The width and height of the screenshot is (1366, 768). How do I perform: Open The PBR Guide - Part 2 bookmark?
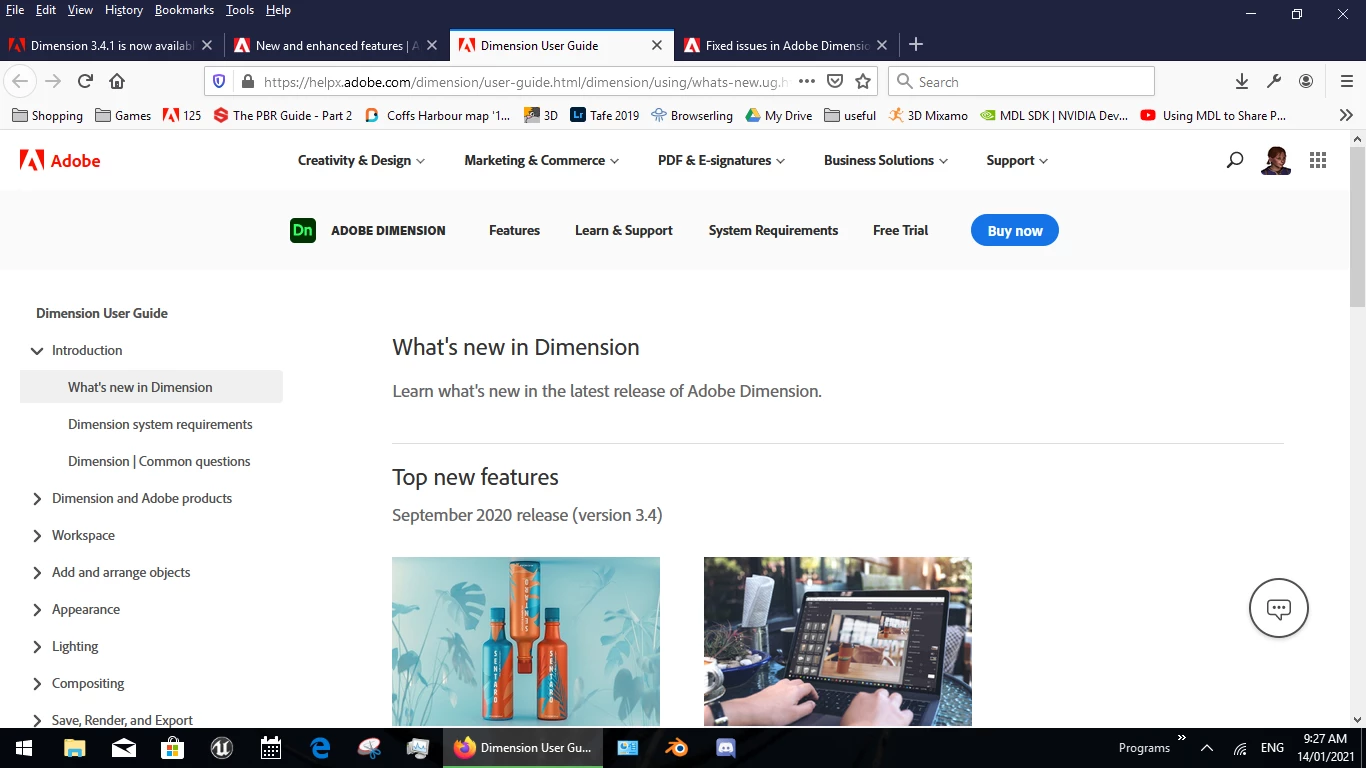coord(282,115)
